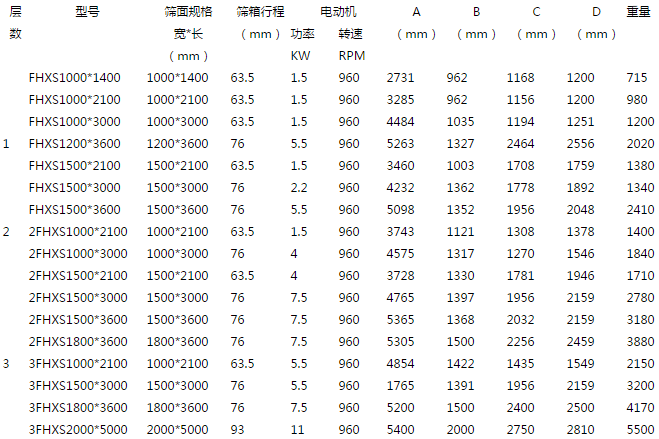Click the 2.2 power value cell
Viewport: 659px width, 439px height.
click(298, 187)
